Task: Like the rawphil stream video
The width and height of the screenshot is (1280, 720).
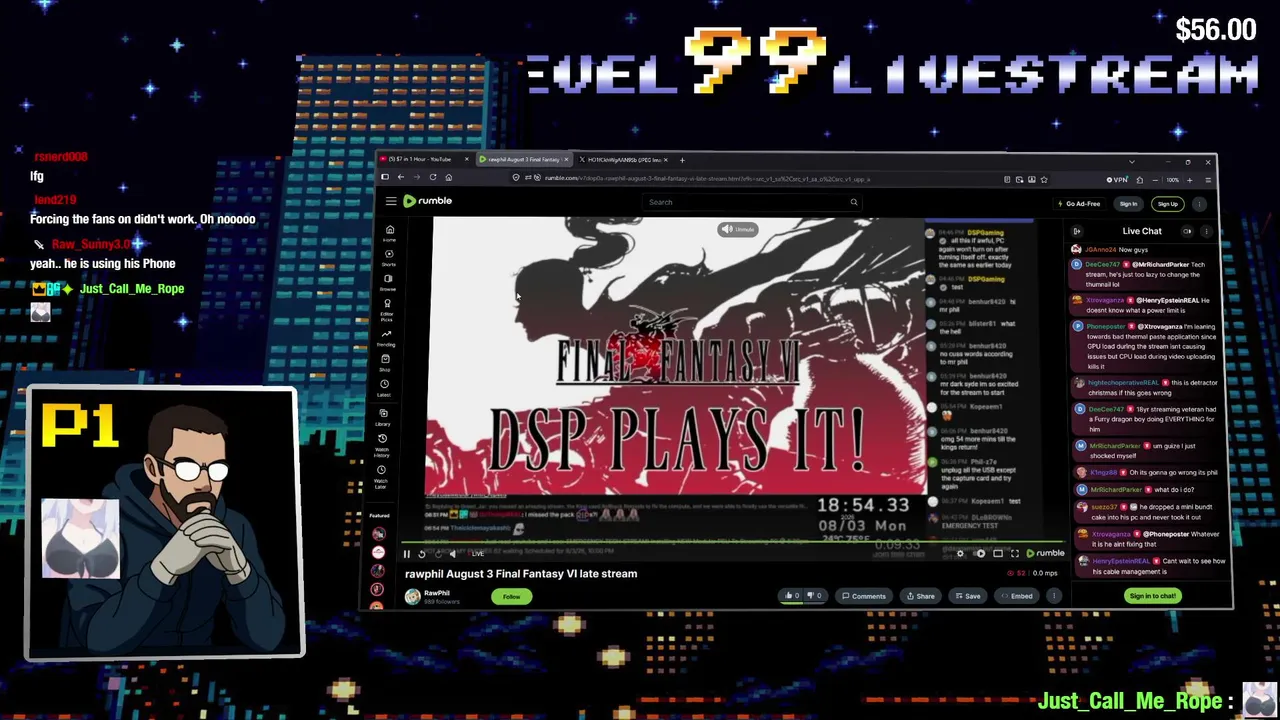Action: point(792,596)
